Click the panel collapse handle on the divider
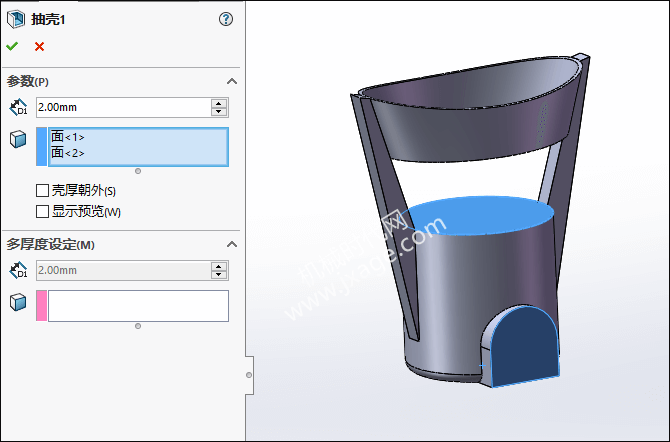The width and height of the screenshot is (670, 442). point(249,375)
